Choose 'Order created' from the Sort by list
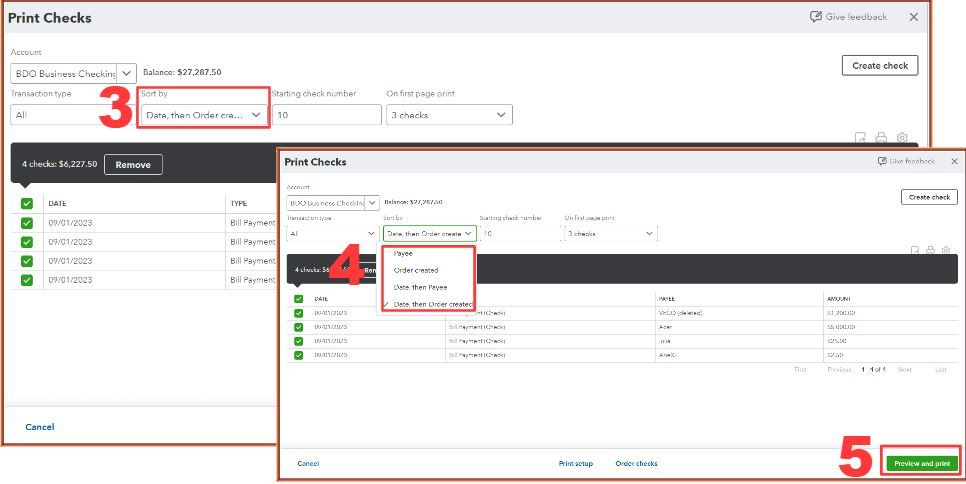966x484 pixels. click(x=416, y=270)
